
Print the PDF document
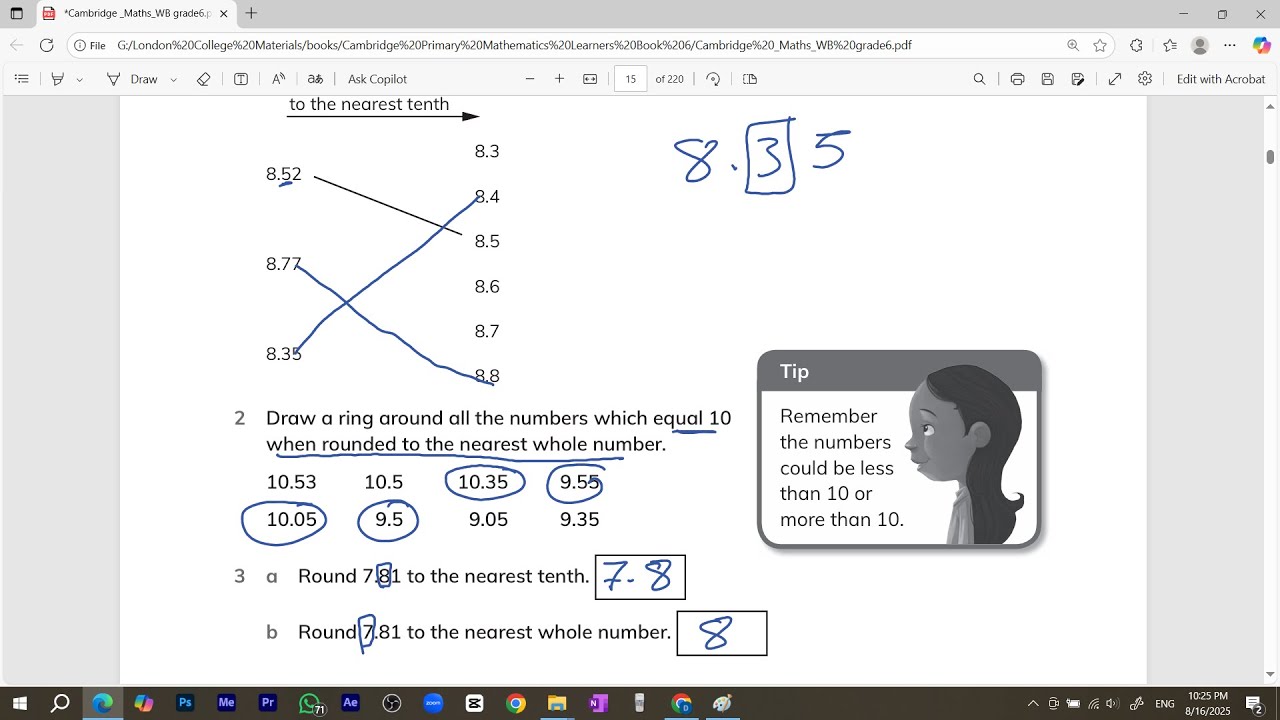(x=1017, y=79)
